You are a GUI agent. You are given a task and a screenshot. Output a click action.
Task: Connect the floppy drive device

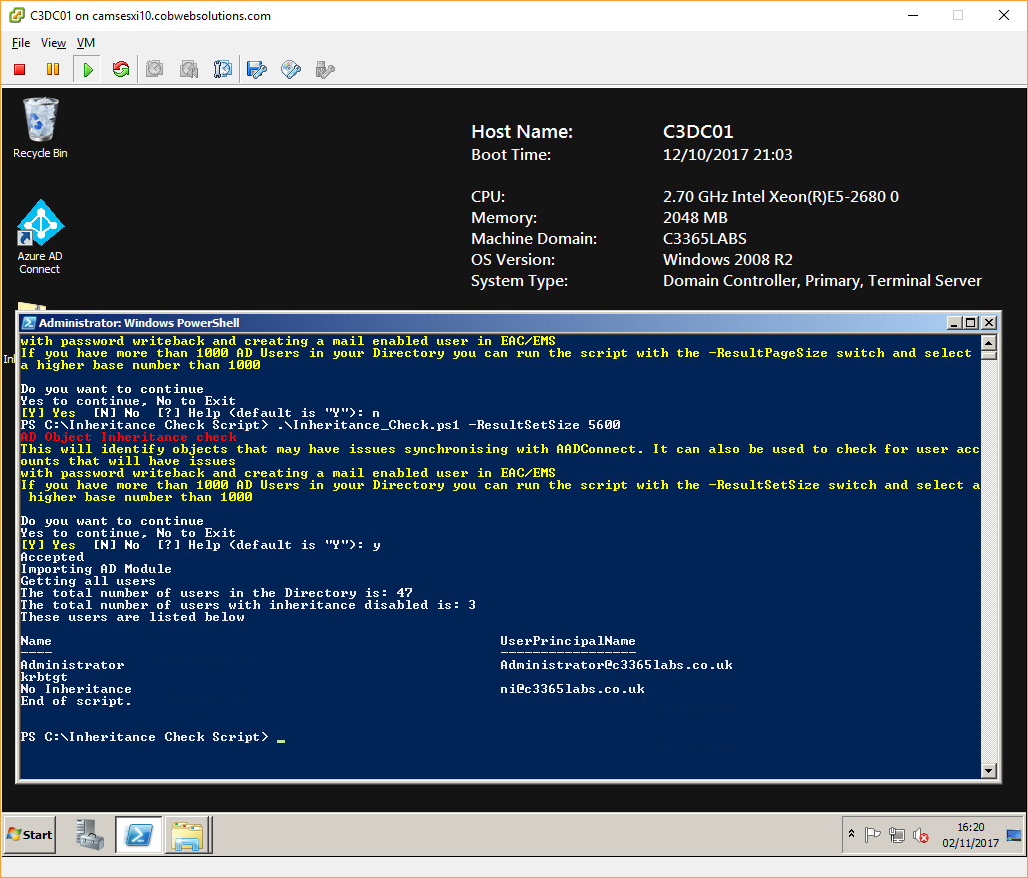pos(255,69)
